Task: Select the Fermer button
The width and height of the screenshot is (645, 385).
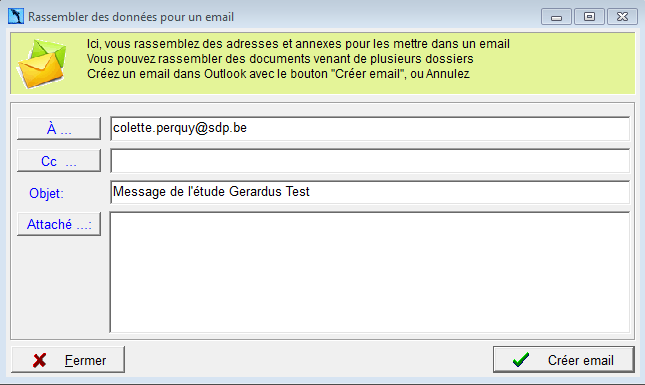Action: pos(68,360)
